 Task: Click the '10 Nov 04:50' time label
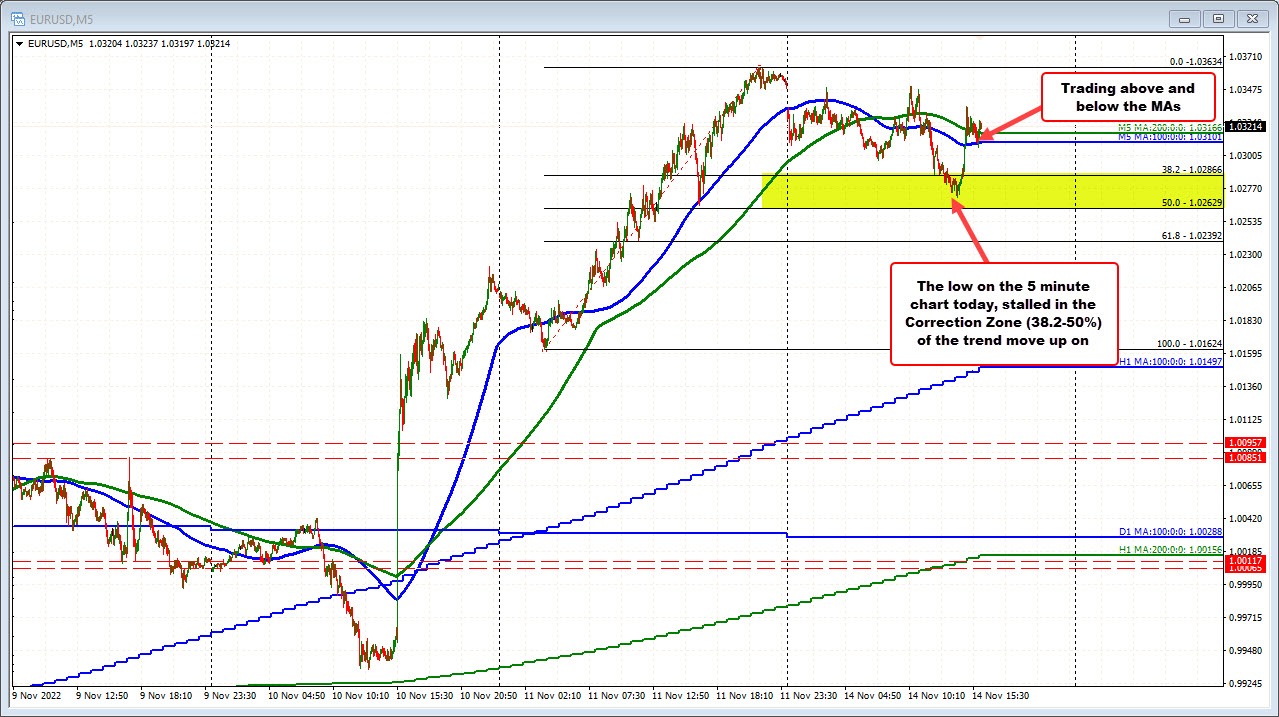click(x=299, y=695)
